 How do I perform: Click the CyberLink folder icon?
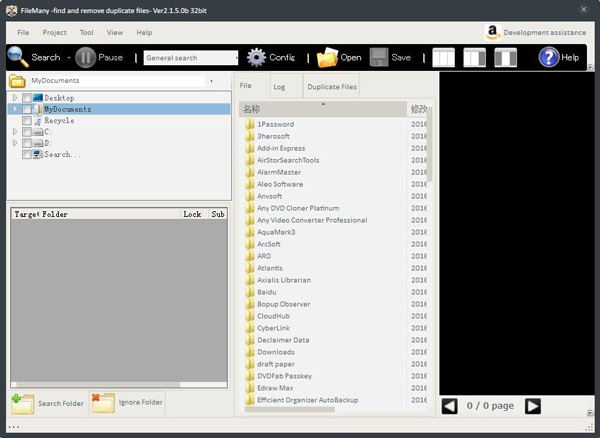pyautogui.click(x=249, y=328)
